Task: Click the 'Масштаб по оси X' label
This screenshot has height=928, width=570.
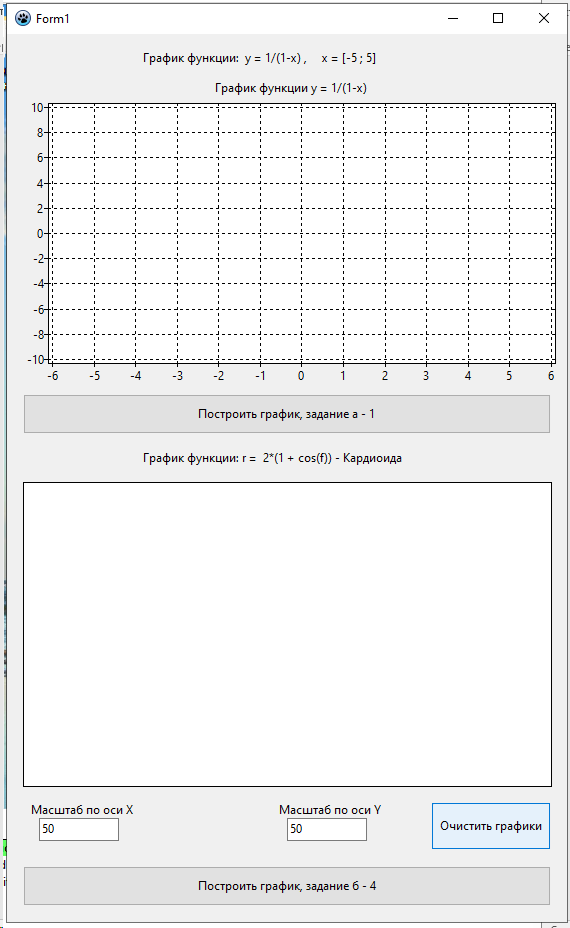Action: tap(82, 810)
